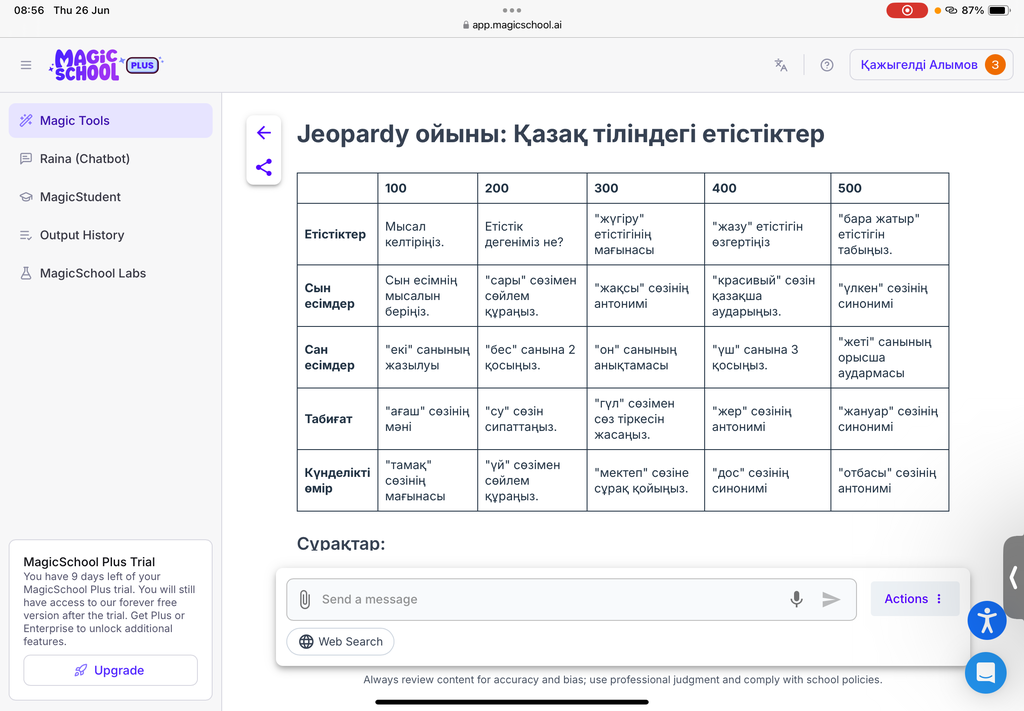Toggle the Web Search option

tap(340, 642)
